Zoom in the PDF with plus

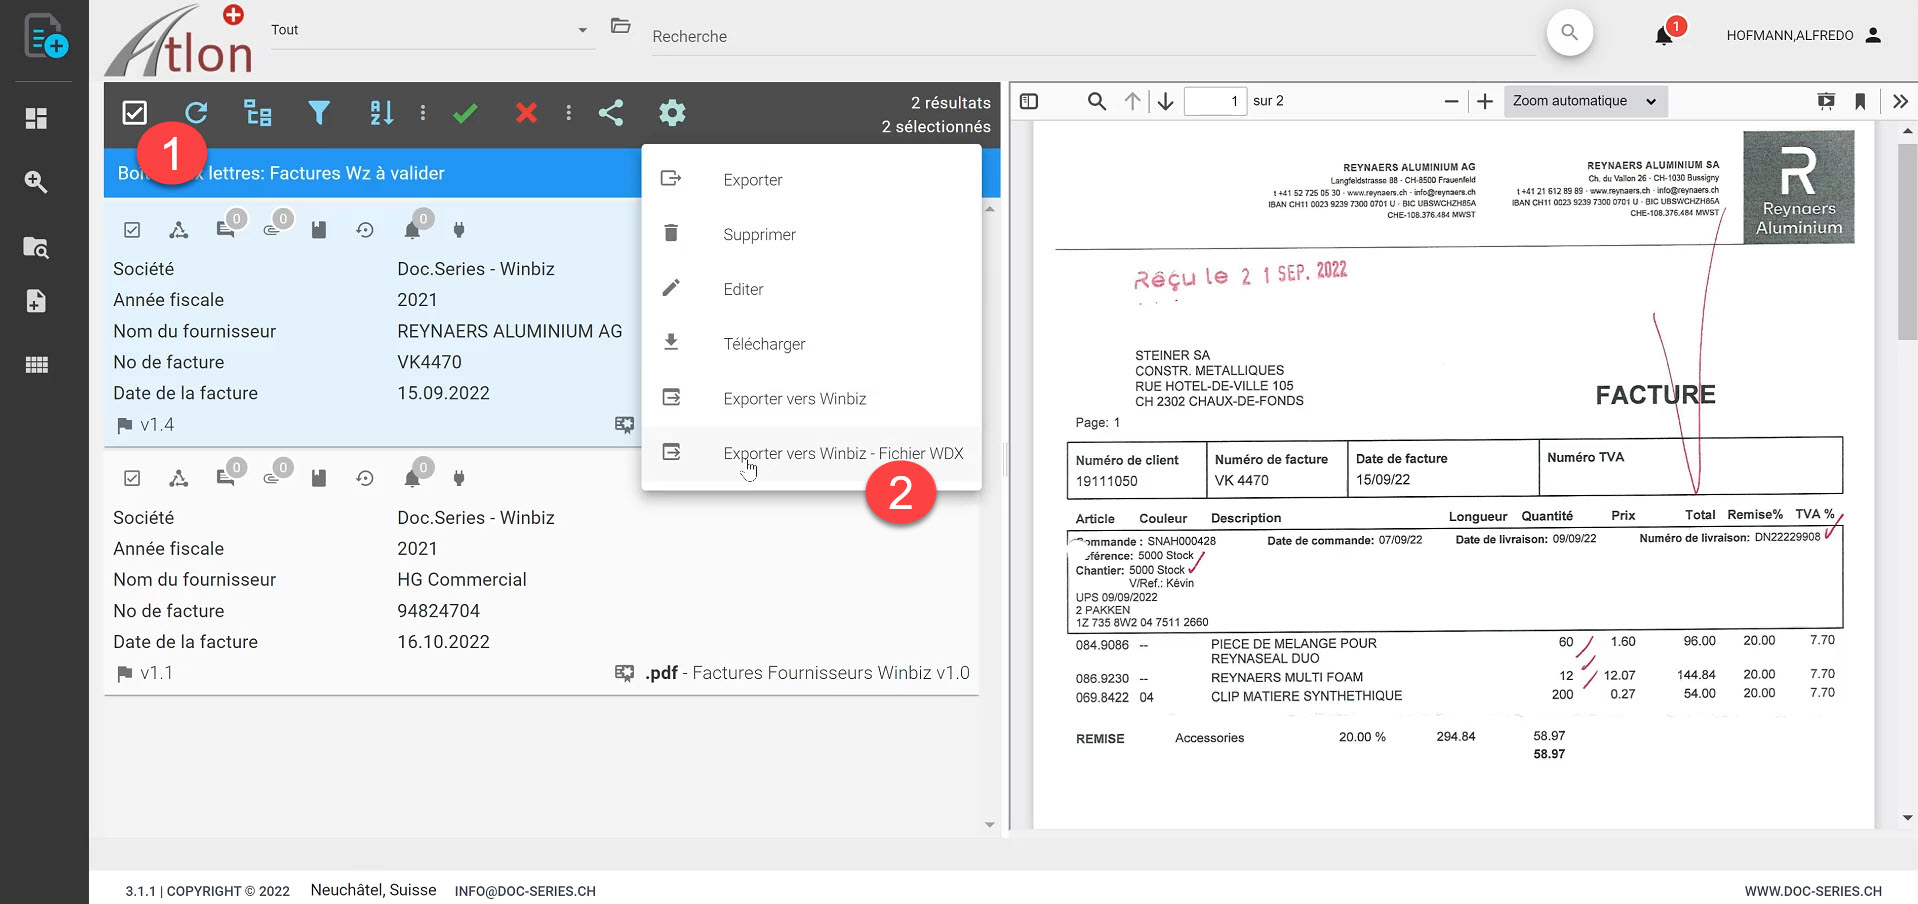[1485, 101]
